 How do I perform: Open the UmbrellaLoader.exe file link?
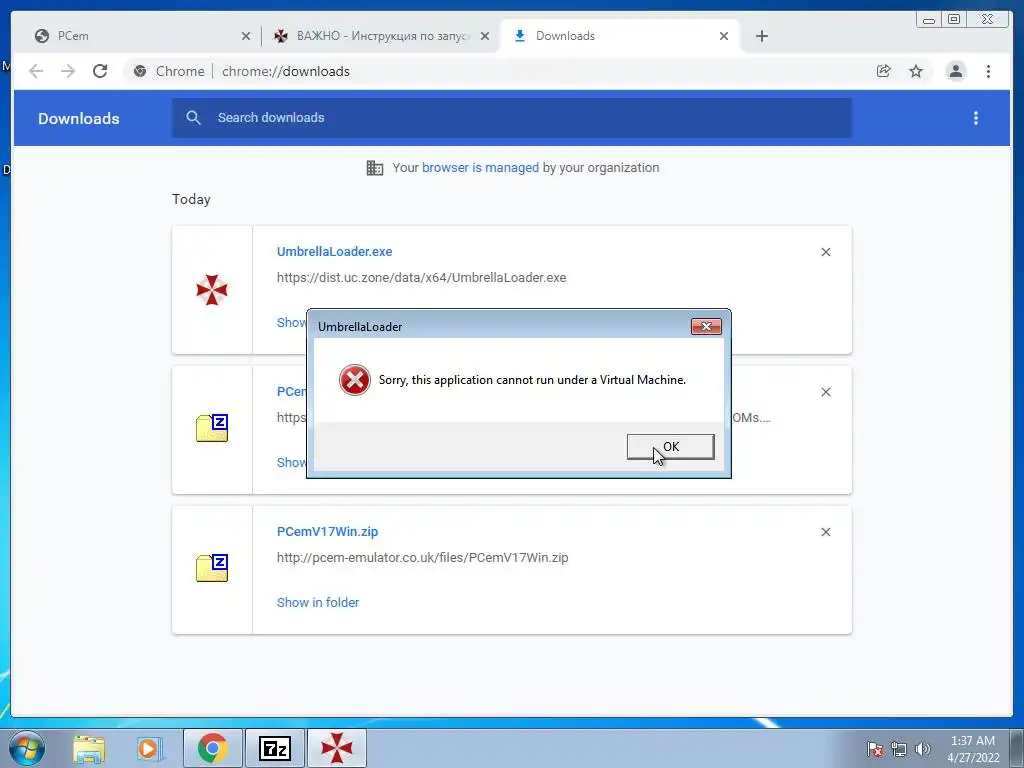click(334, 251)
